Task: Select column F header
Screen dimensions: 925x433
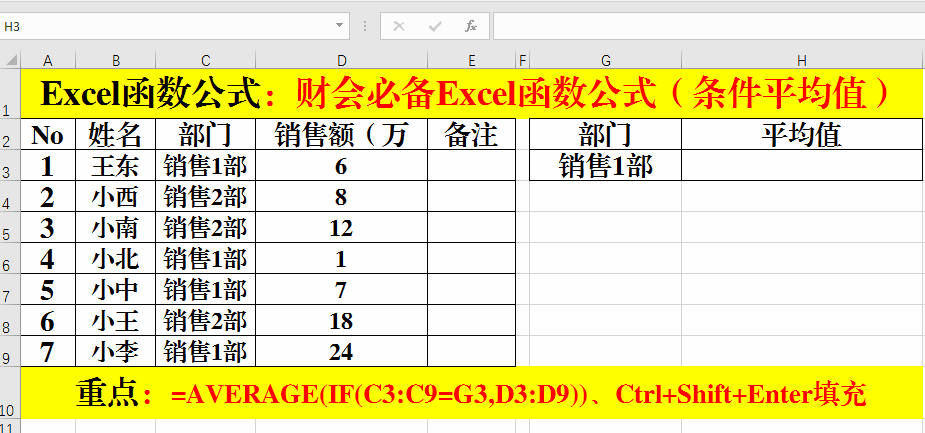Action: click(x=523, y=60)
